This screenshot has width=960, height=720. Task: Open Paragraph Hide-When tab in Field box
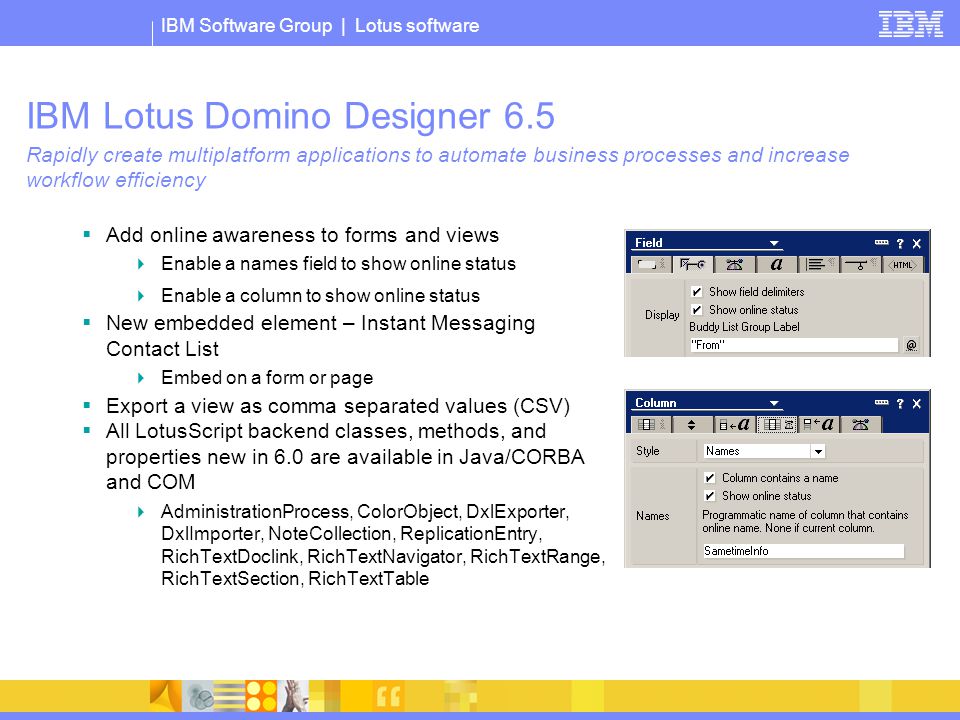coord(860,264)
